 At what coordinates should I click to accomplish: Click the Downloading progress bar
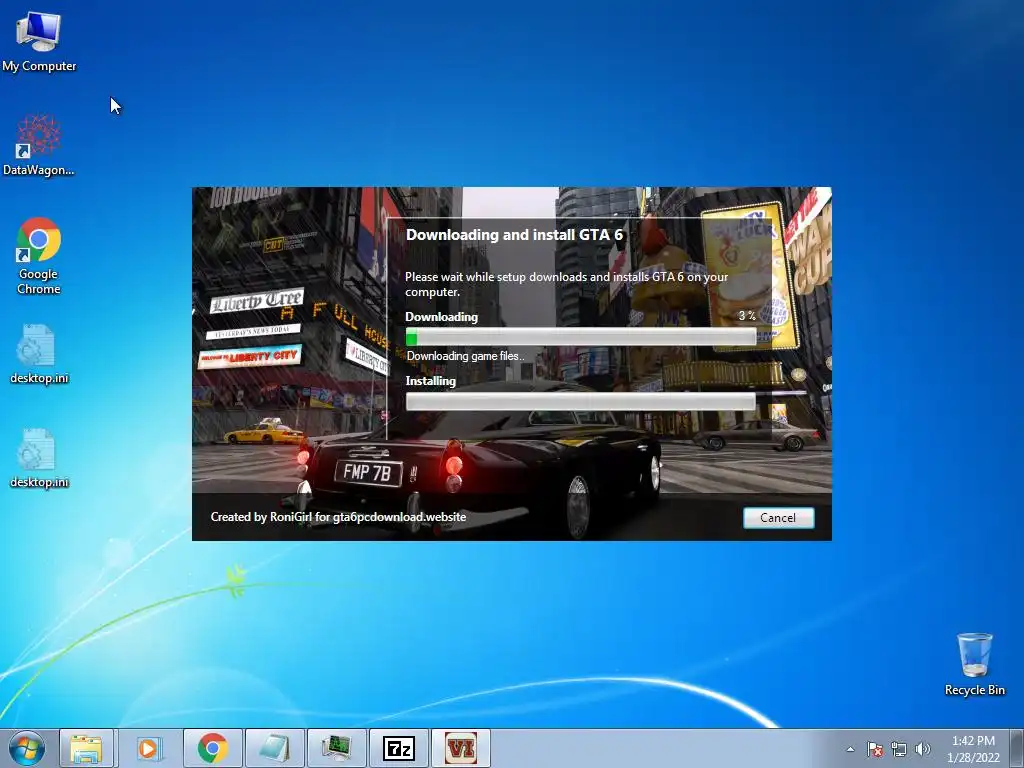(x=581, y=337)
